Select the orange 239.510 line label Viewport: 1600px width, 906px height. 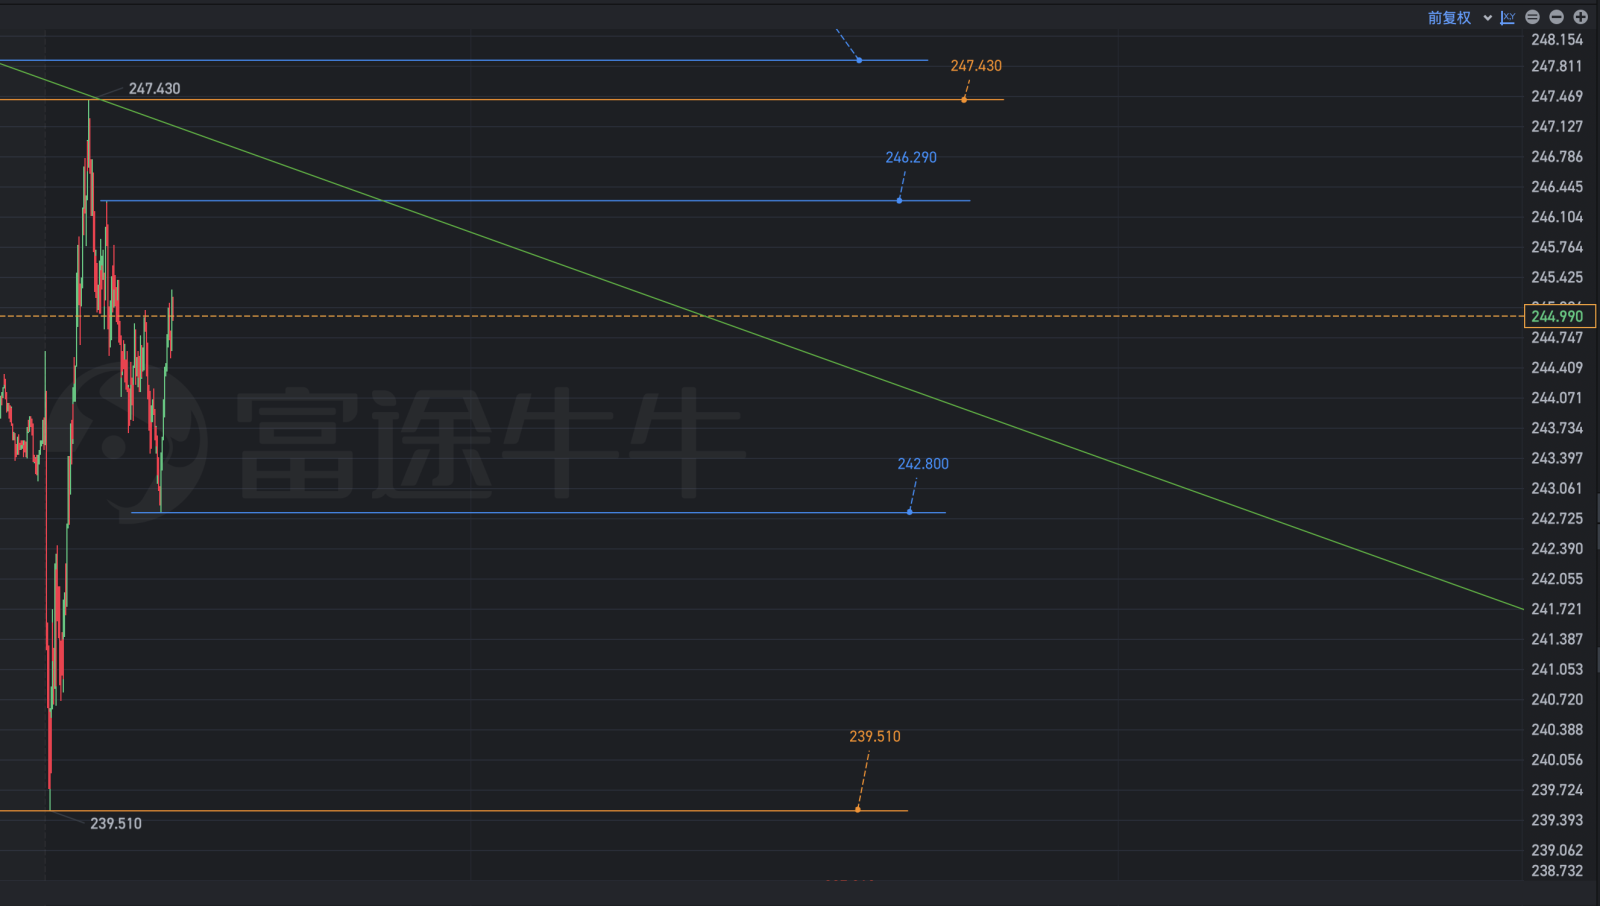pos(875,737)
